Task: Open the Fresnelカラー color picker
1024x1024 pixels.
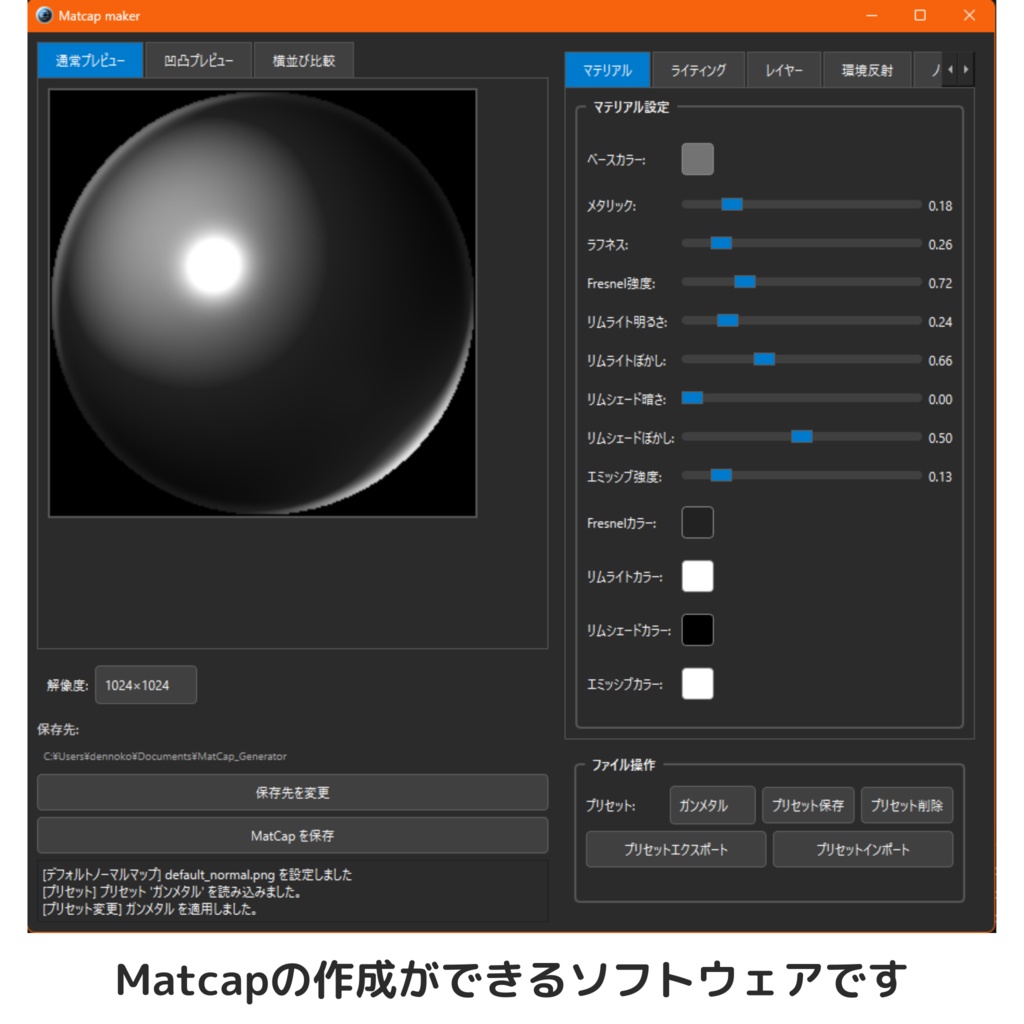Action: click(697, 522)
